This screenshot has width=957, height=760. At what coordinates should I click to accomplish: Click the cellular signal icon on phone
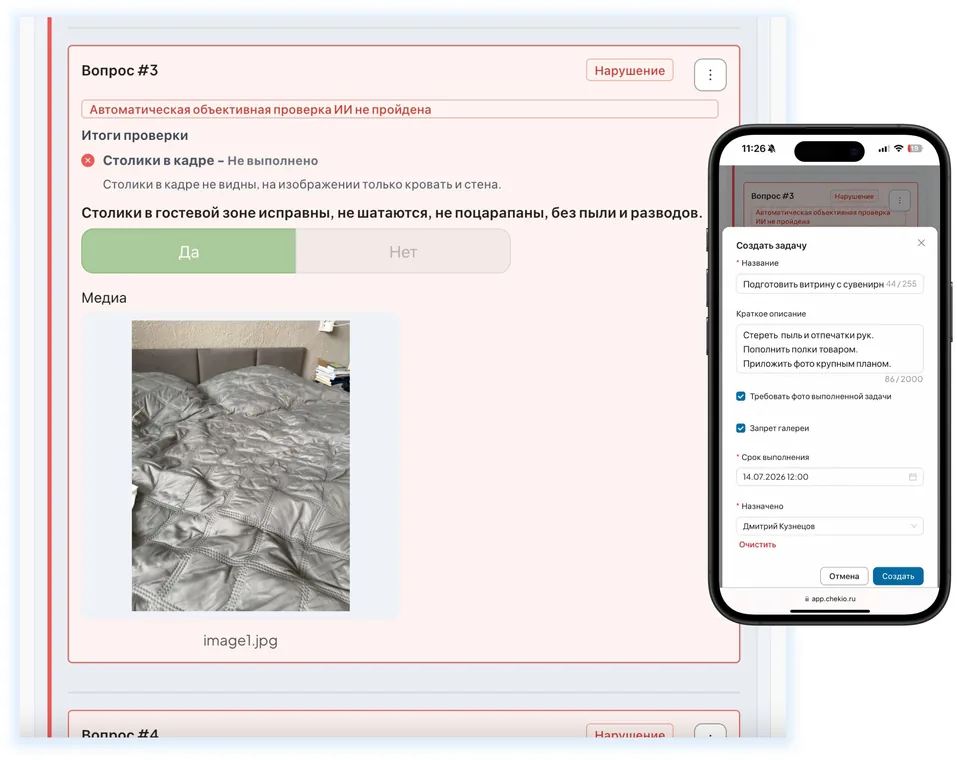(x=884, y=149)
